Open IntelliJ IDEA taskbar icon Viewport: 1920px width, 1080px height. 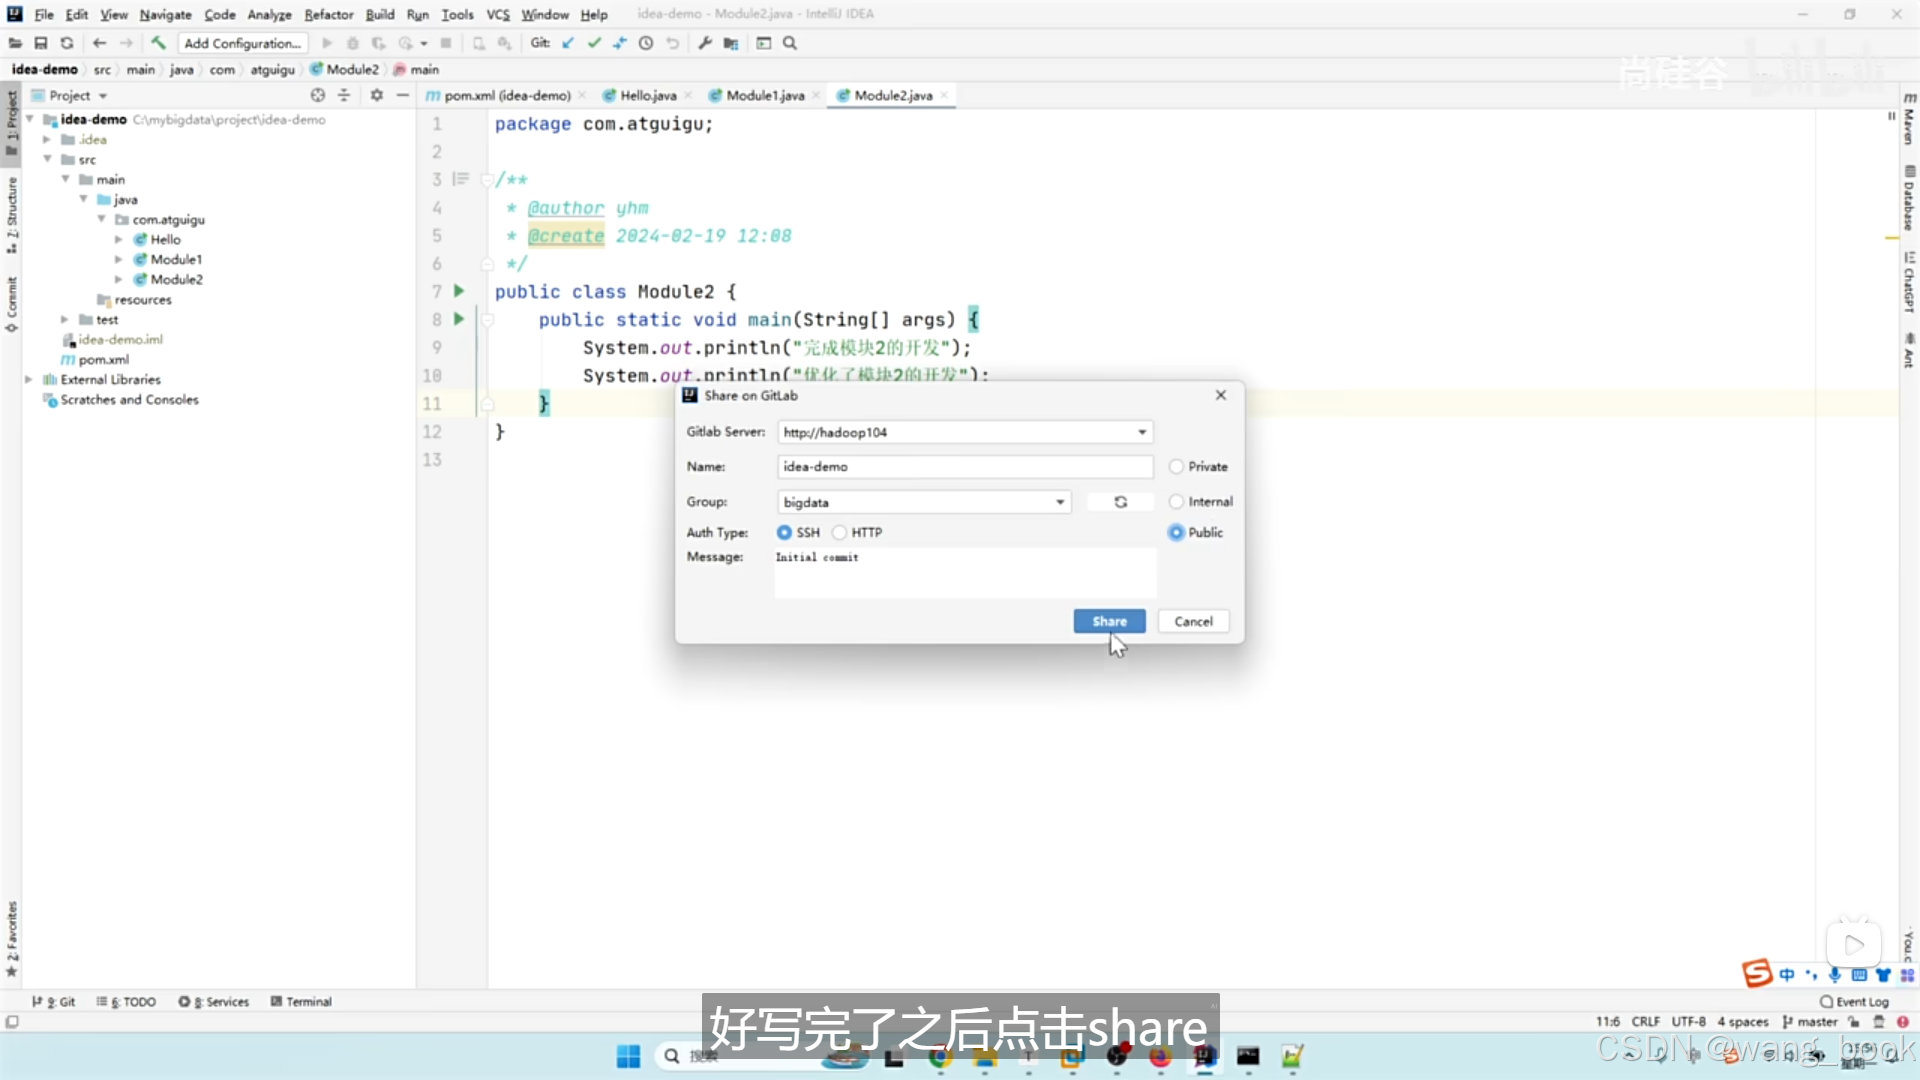tap(1204, 1056)
